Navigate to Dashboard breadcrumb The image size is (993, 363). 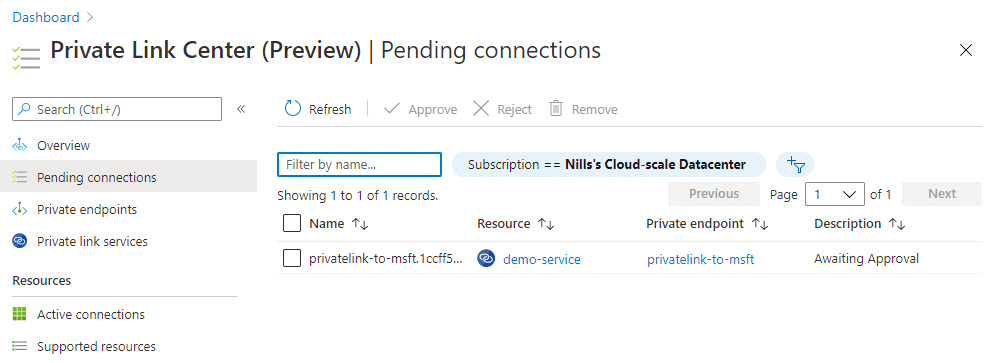click(x=46, y=17)
